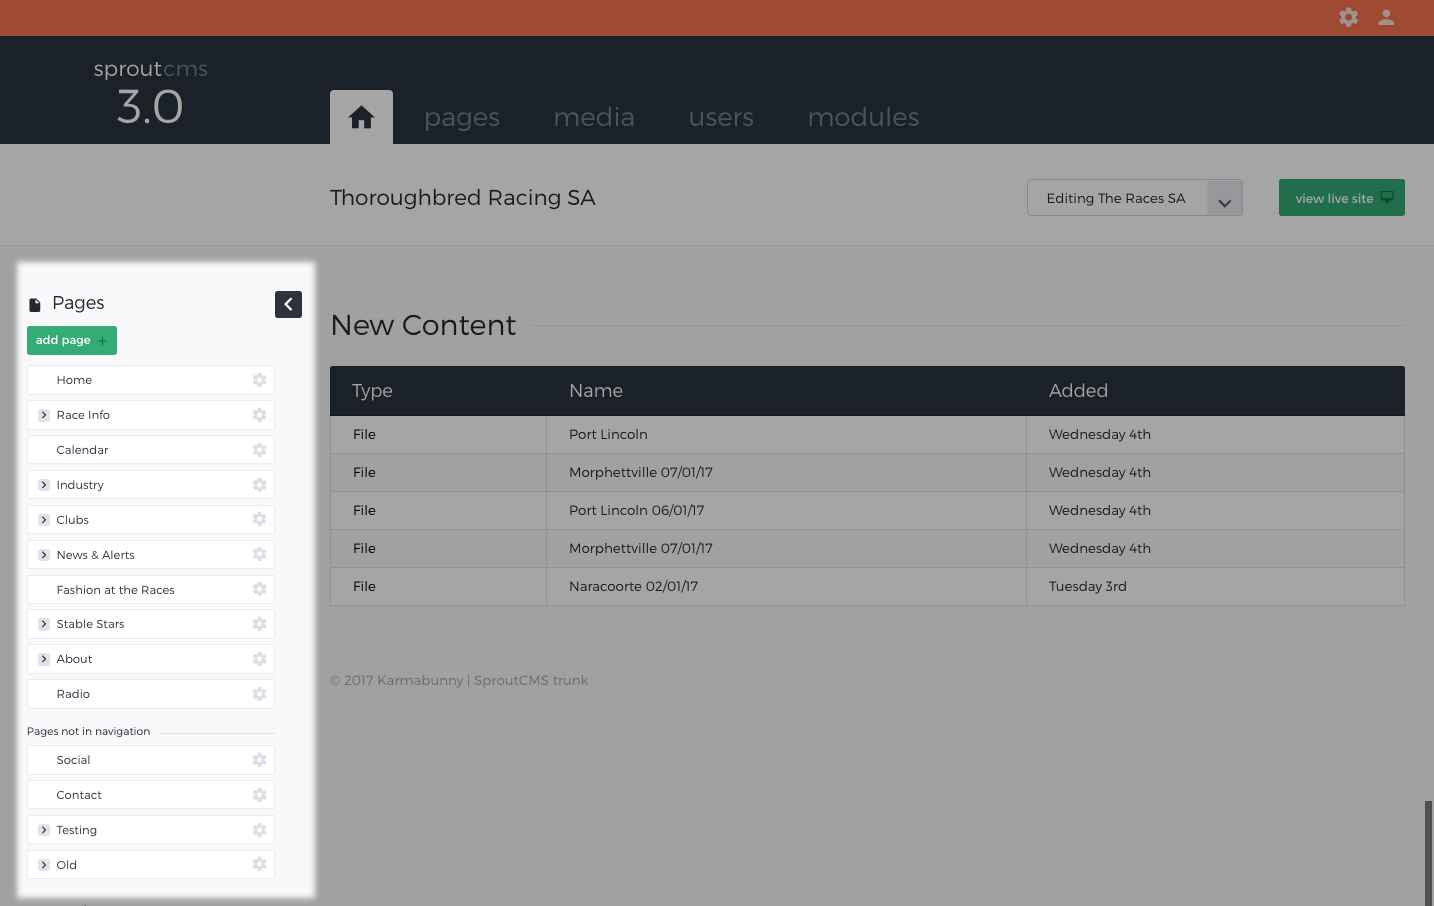The image size is (1434, 906).
Task: Open settings gear for News & Alerts
Action: click(x=259, y=554)
